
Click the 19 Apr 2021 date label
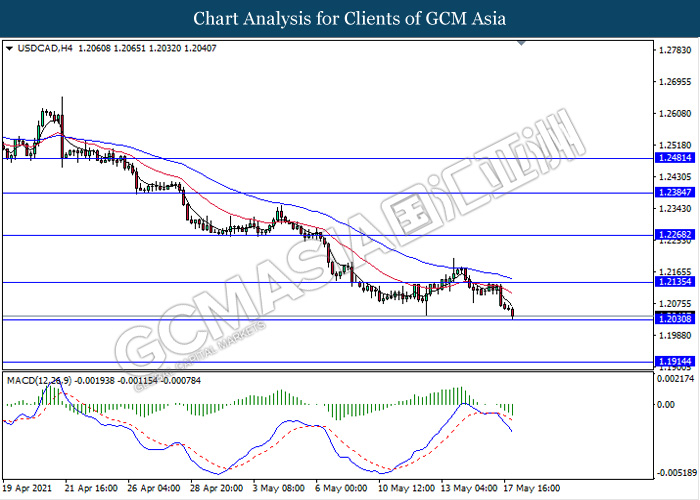[27, 488]
